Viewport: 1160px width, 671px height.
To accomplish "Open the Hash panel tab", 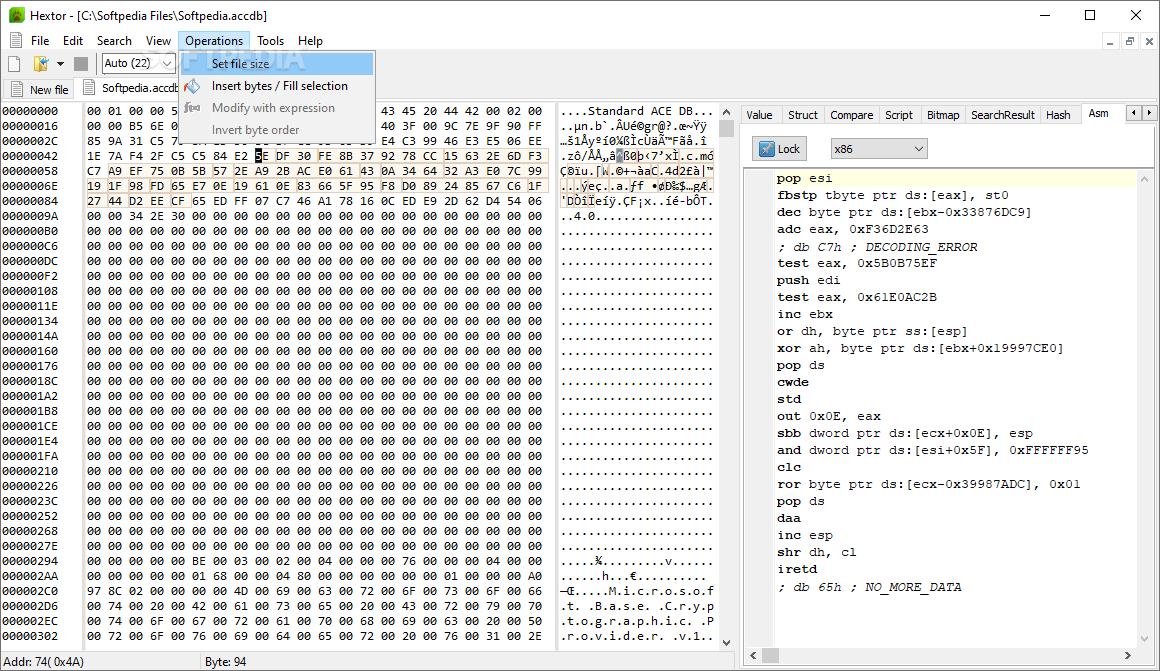I will pyautogui.click(x=1058, y=115).
